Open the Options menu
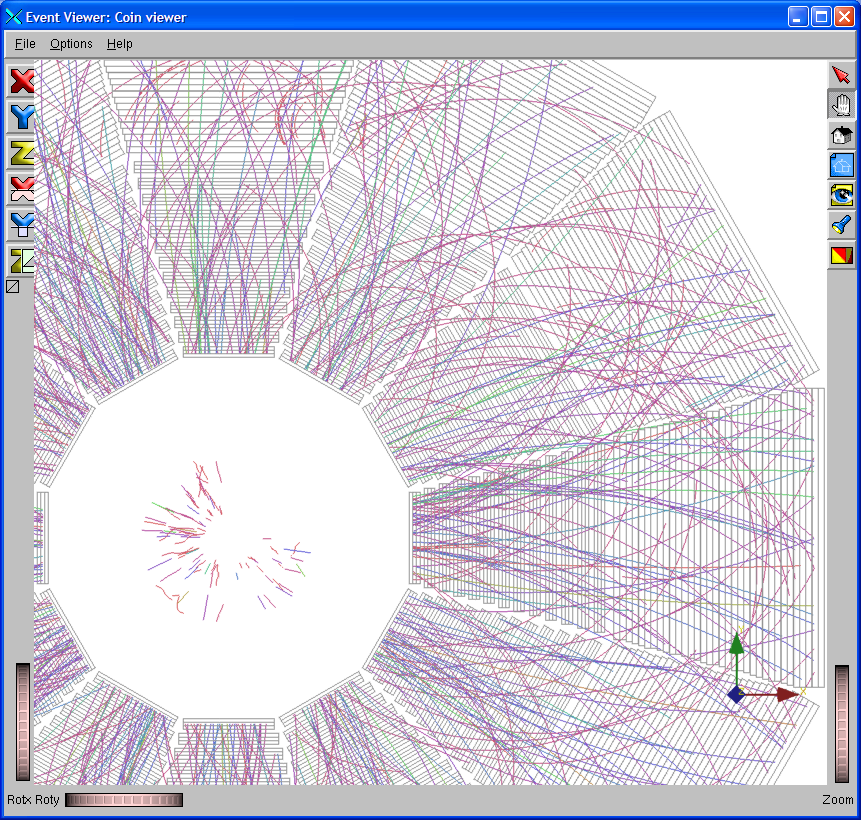 (x=71, y=44)
